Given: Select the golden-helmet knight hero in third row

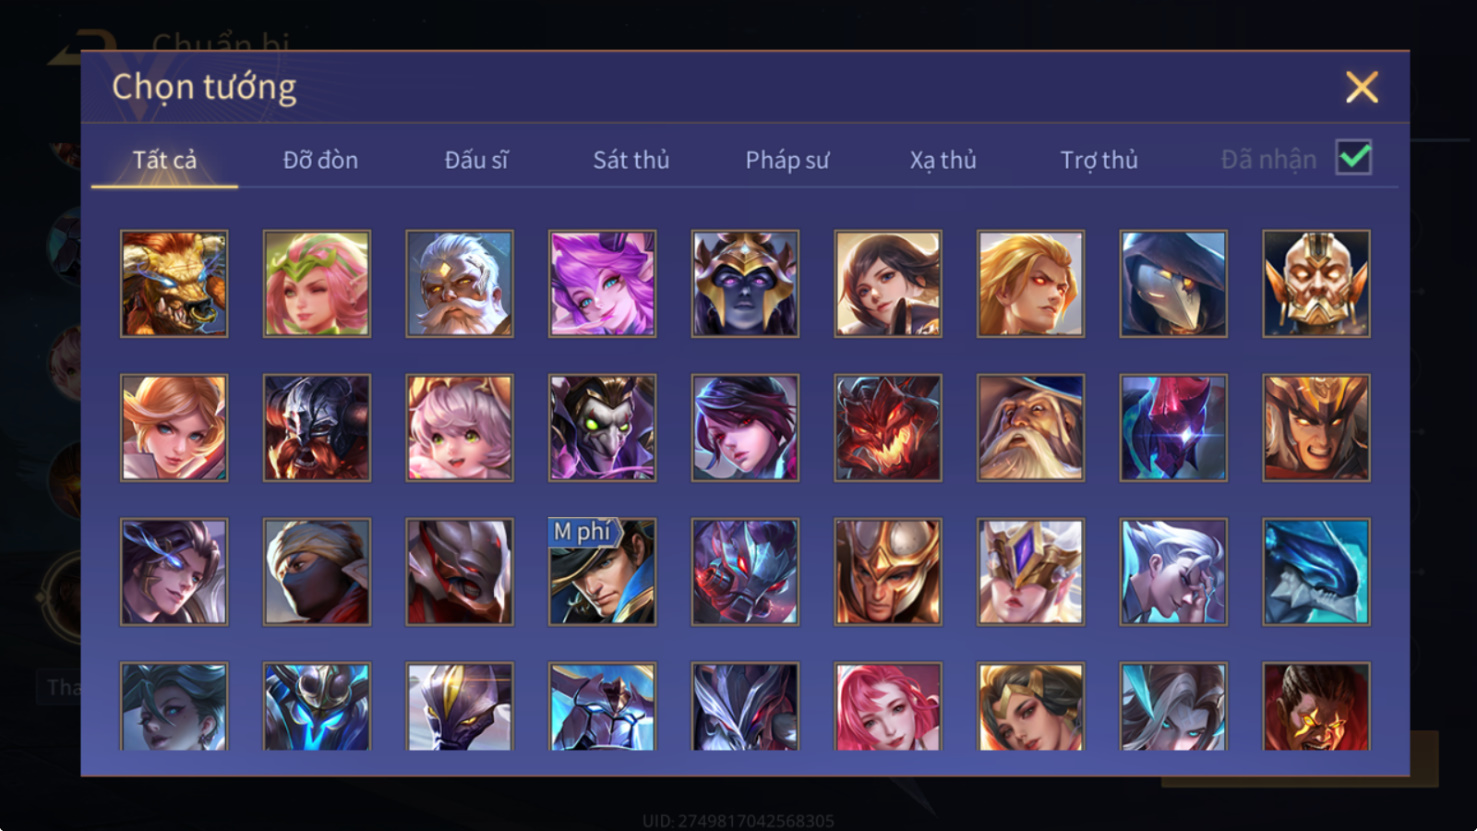Looking at the screenshot, I should pos(888,572).
